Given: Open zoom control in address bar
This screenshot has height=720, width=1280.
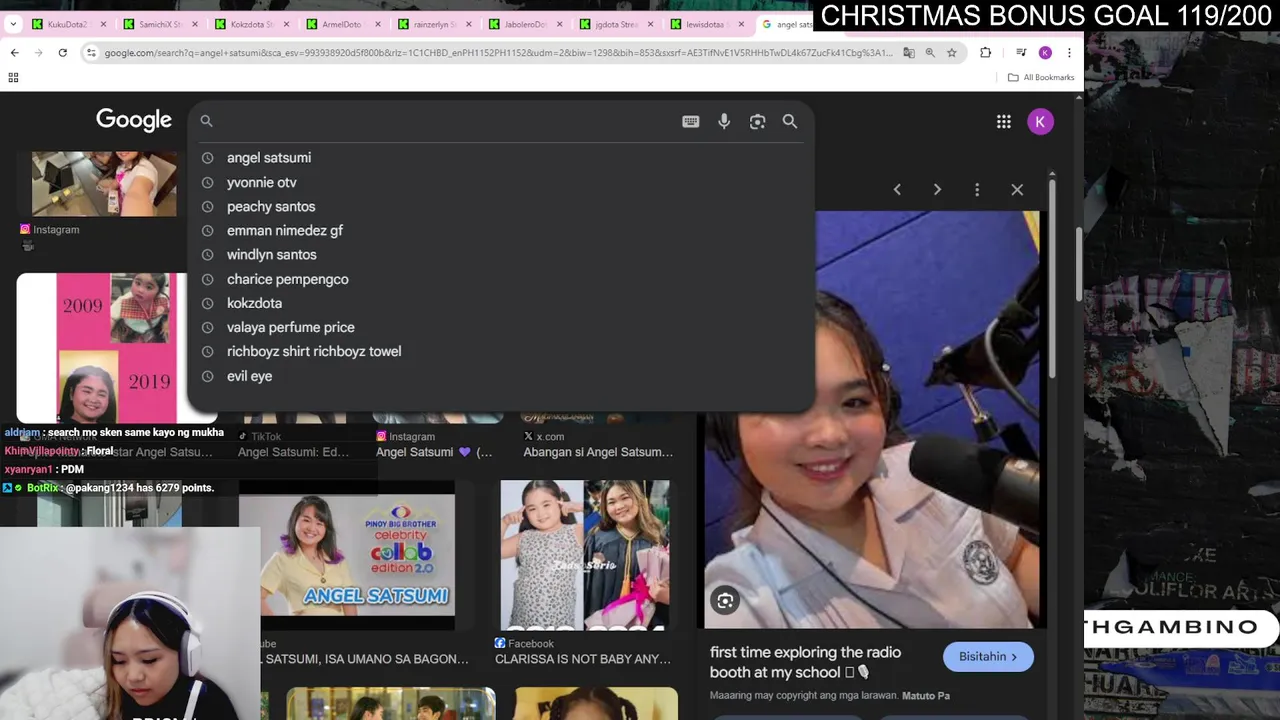Looking at the screenshot, I should pos(930,52).
